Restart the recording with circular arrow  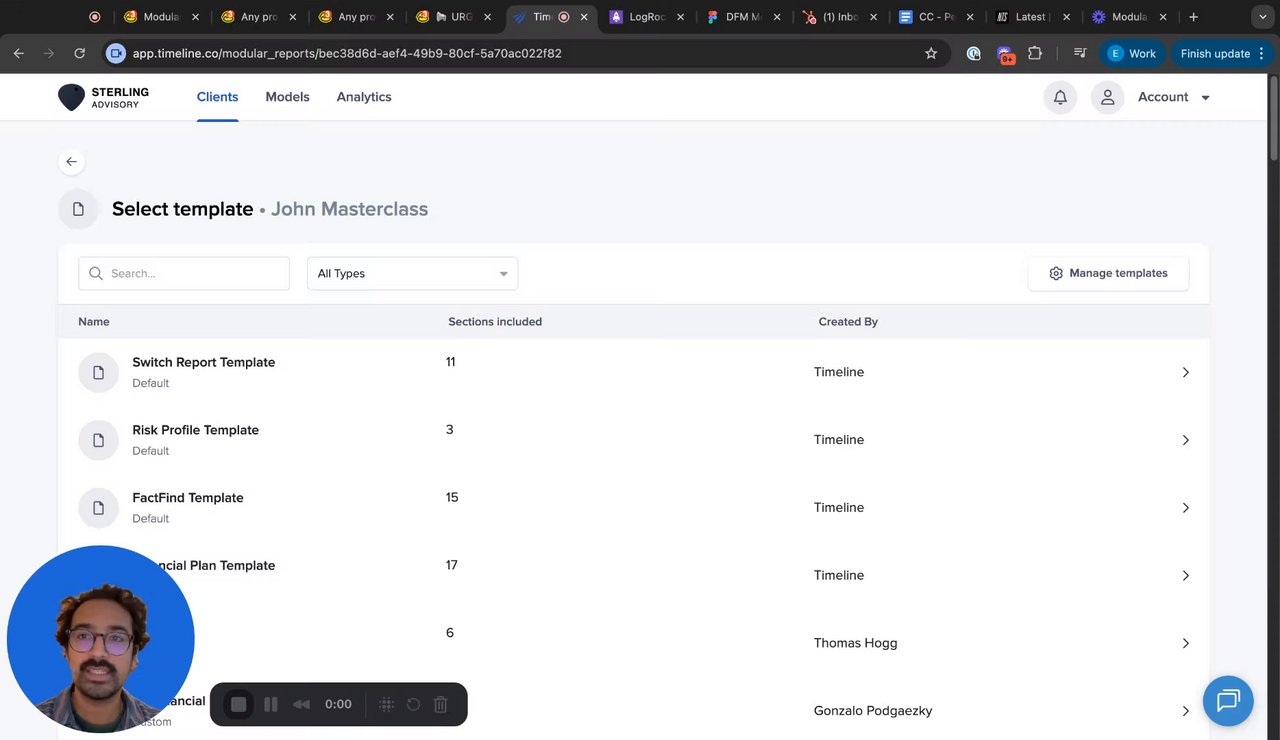413,704
